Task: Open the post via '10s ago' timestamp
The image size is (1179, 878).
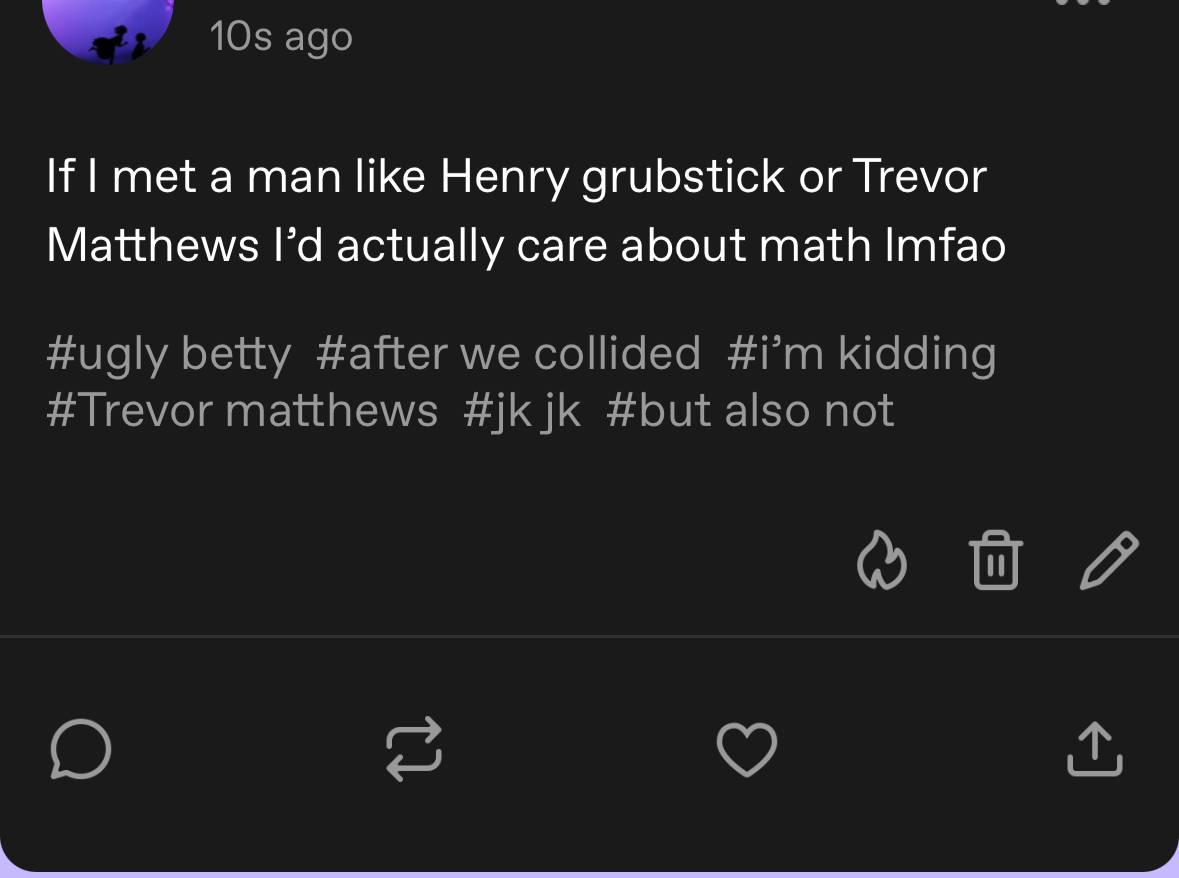Action: (x=281, y=37)
